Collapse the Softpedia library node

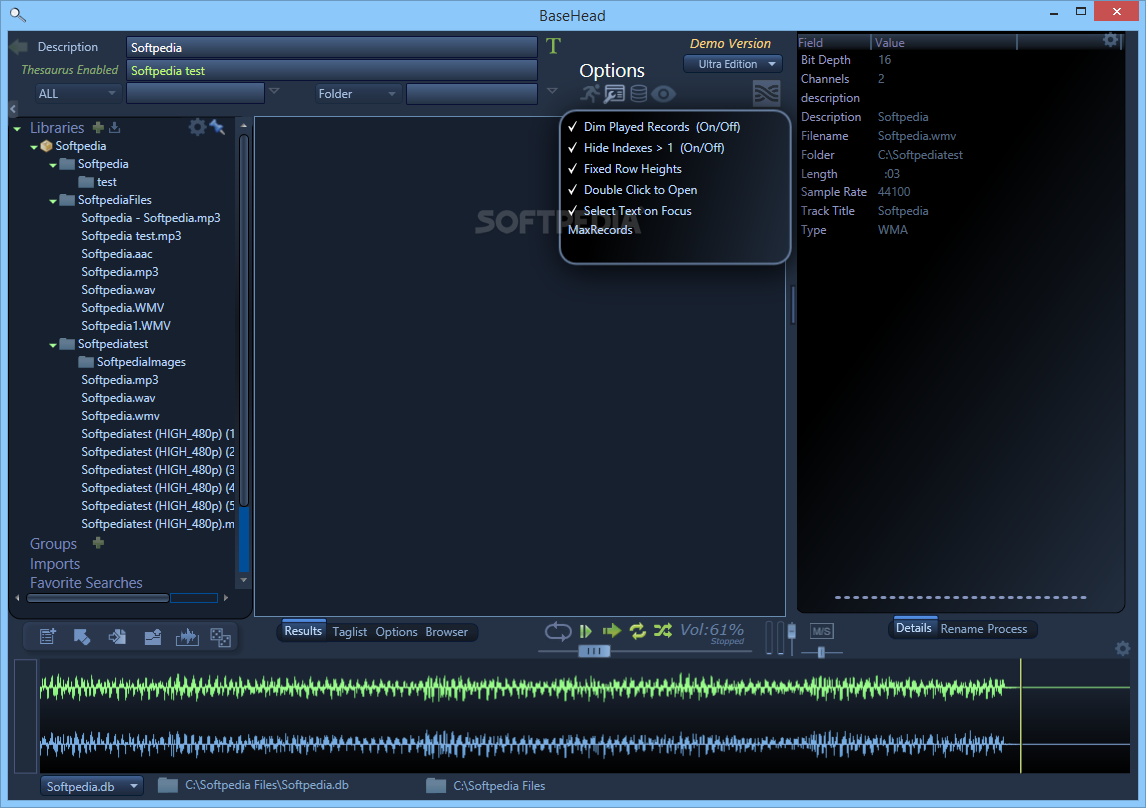coord(34,147)
